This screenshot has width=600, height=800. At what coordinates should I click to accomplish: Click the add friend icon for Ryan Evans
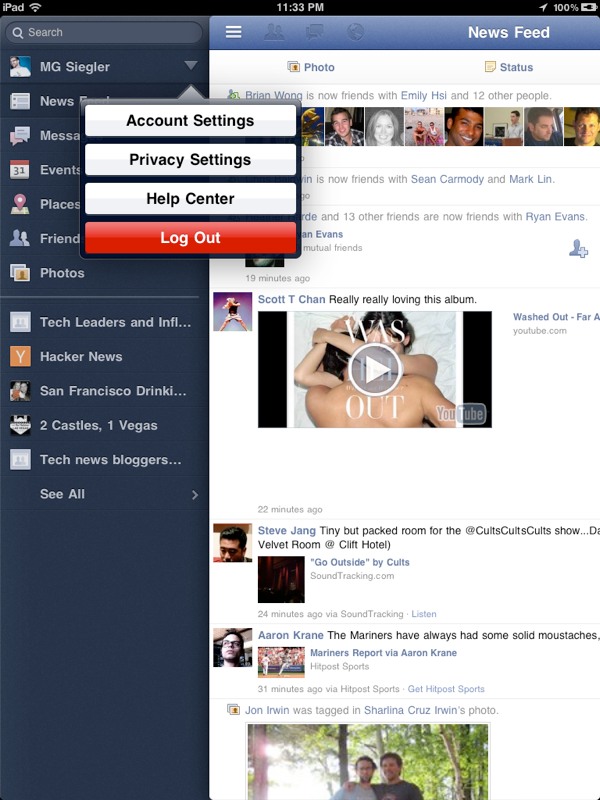coord(578,248)
